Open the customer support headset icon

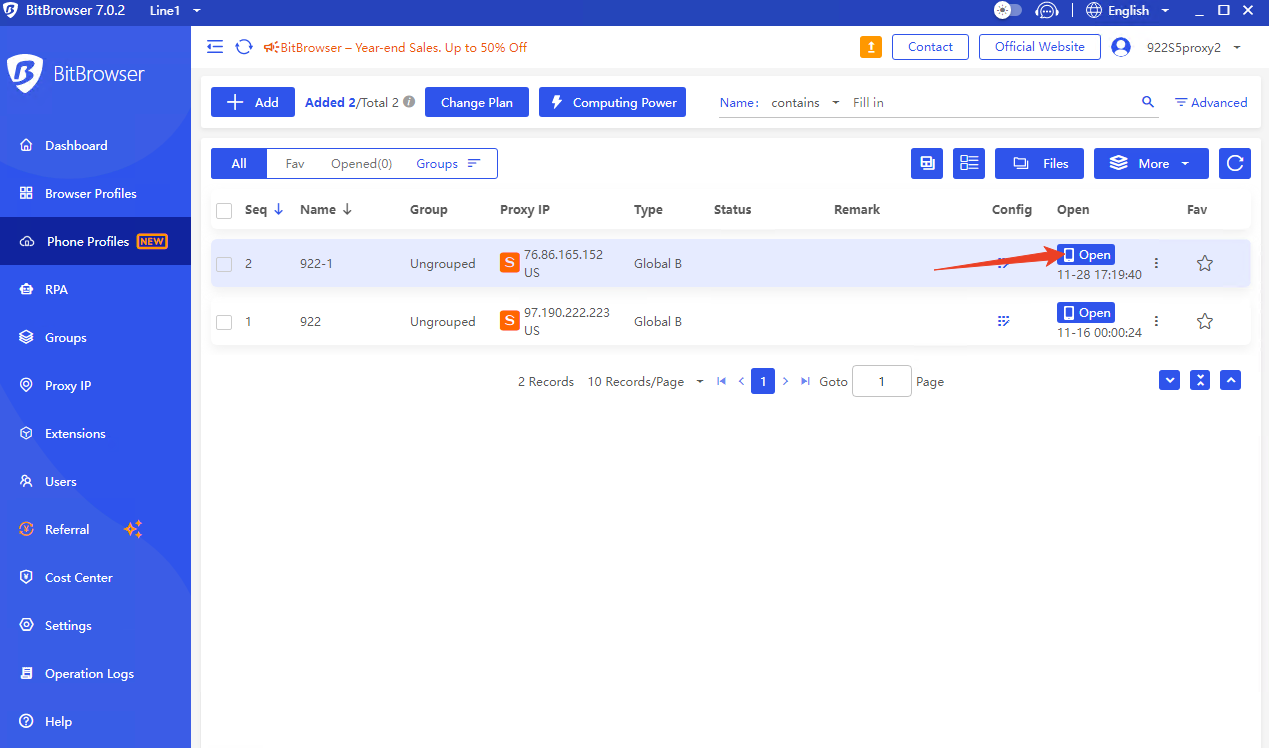1047,11
